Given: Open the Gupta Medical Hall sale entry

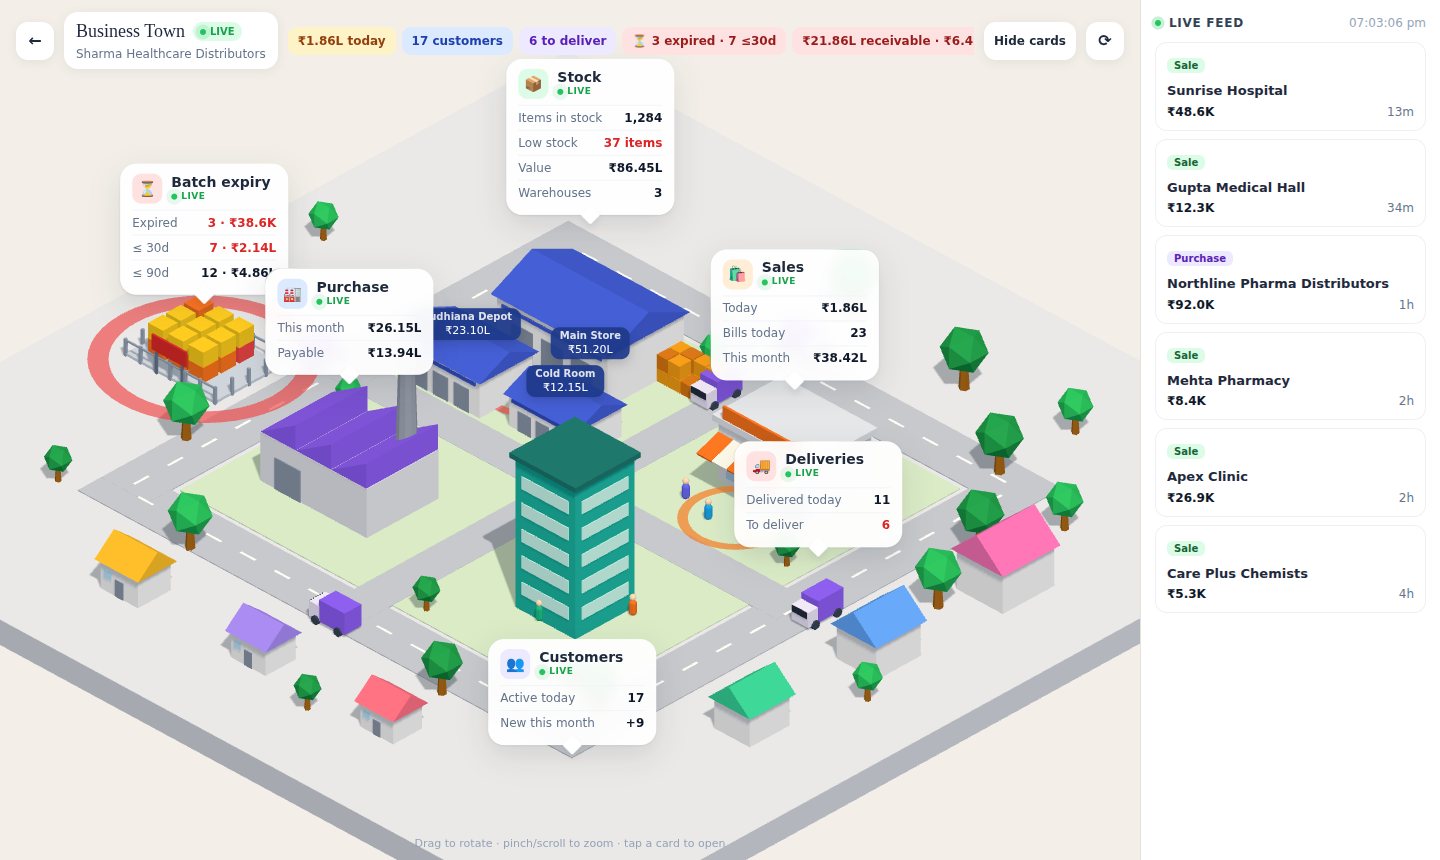Looking at the screenshot, I should [1290, 183].
